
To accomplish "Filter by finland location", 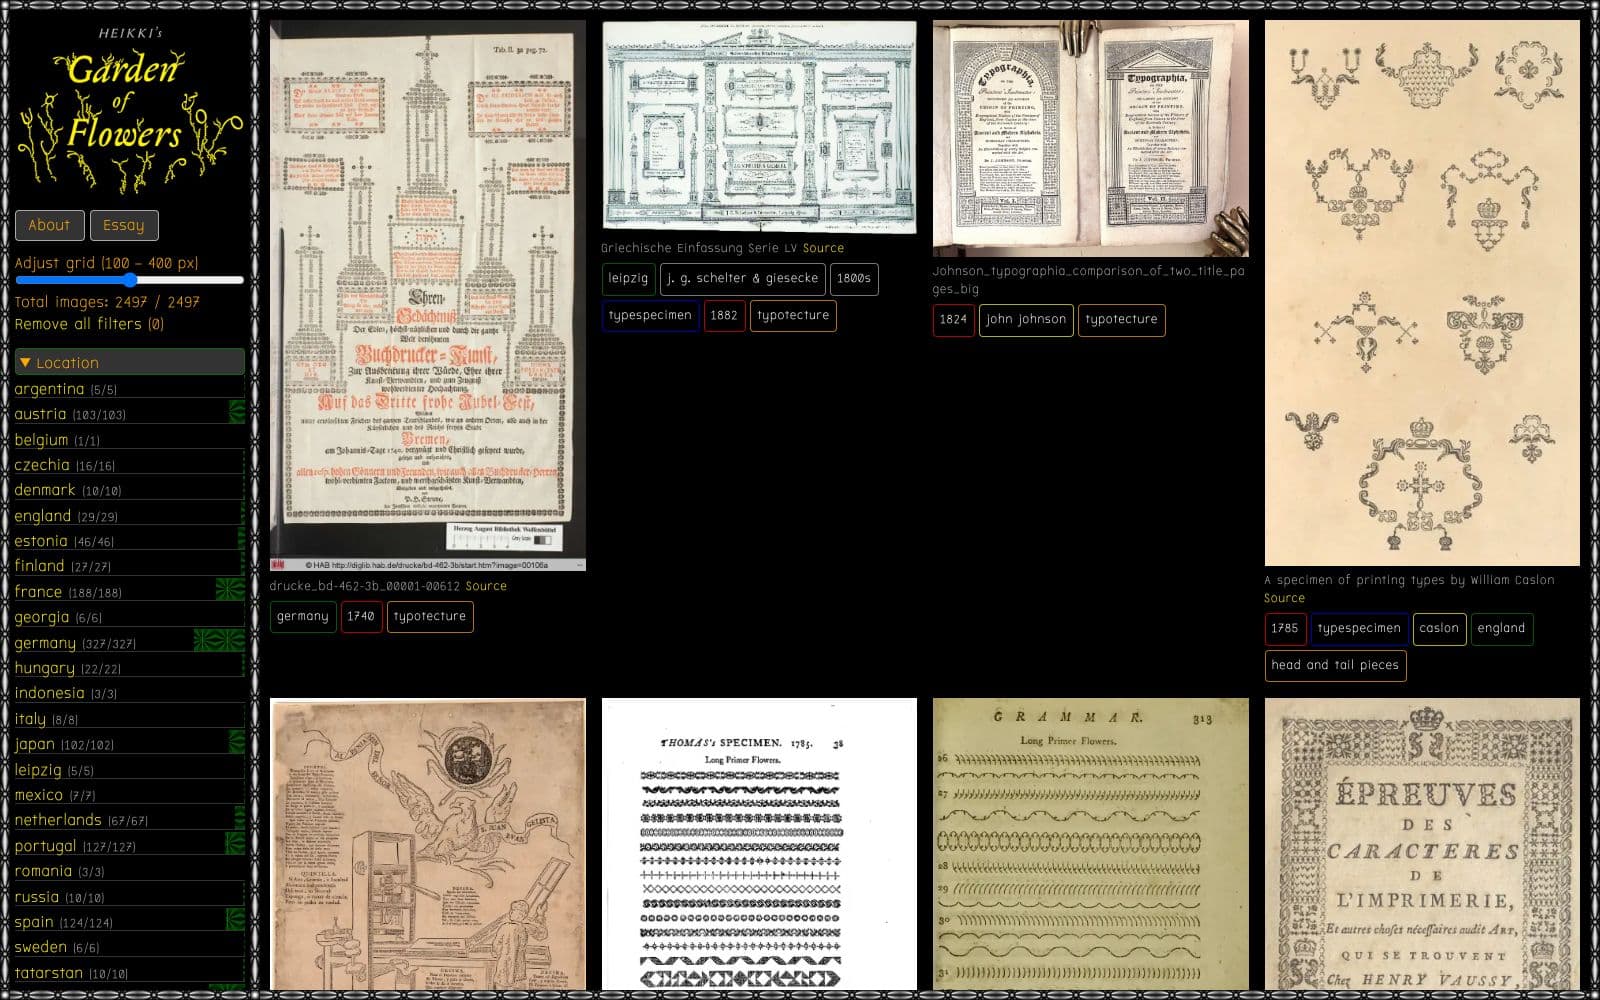I will coord(130,566).
